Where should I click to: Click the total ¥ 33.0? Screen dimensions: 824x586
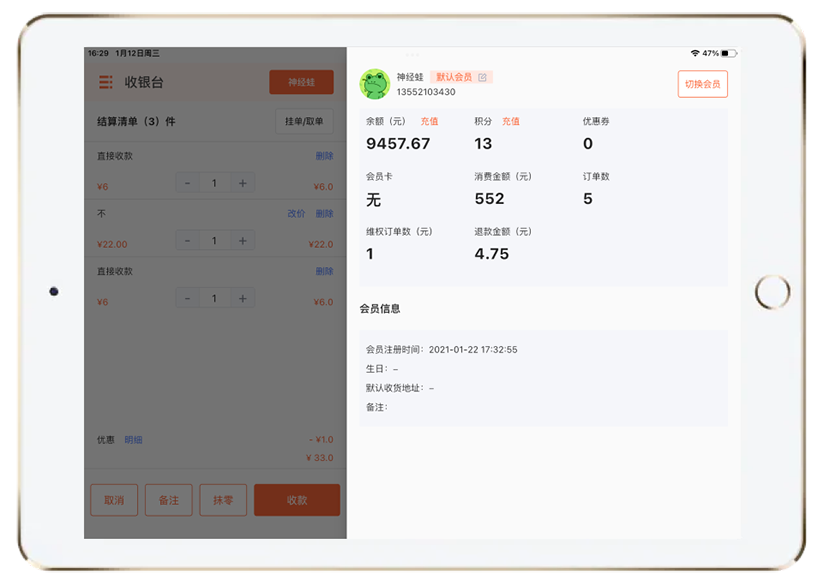click(x=320, y=458)
